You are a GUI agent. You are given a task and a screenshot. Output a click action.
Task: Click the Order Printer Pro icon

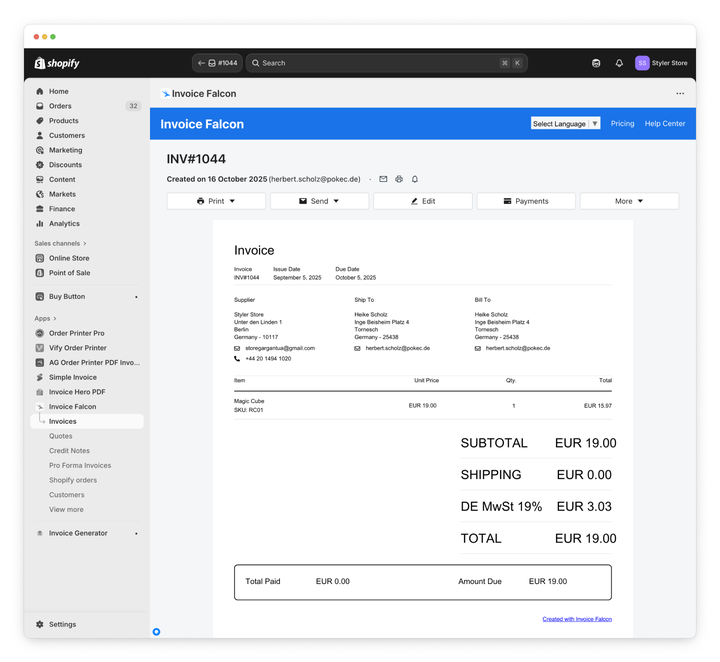point(40,333)
